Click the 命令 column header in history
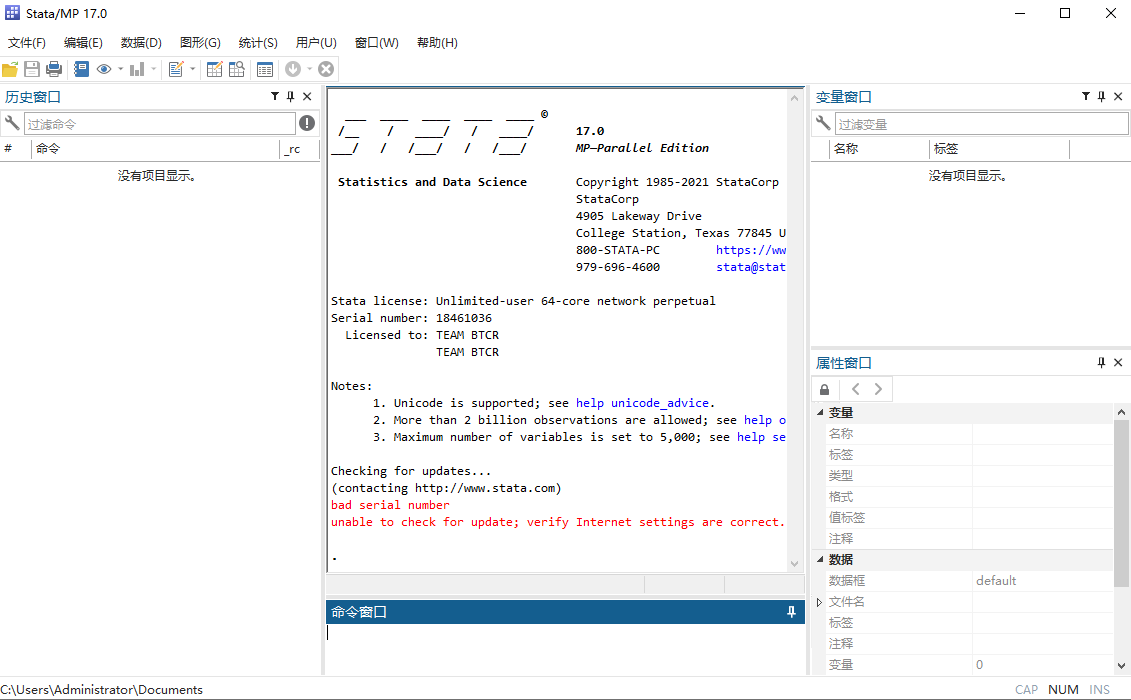 tap(155, 149)
